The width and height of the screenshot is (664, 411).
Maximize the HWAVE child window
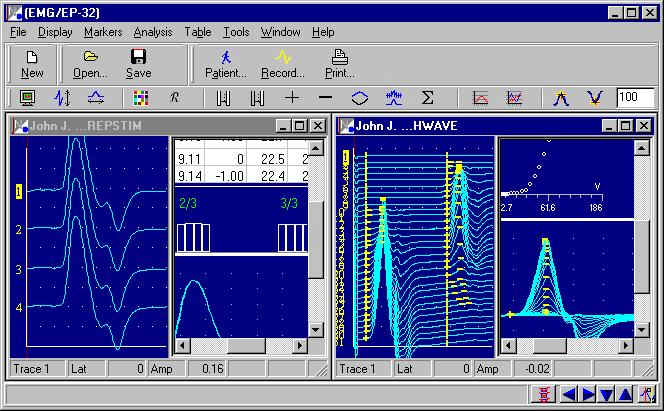[x=625, y=126]
